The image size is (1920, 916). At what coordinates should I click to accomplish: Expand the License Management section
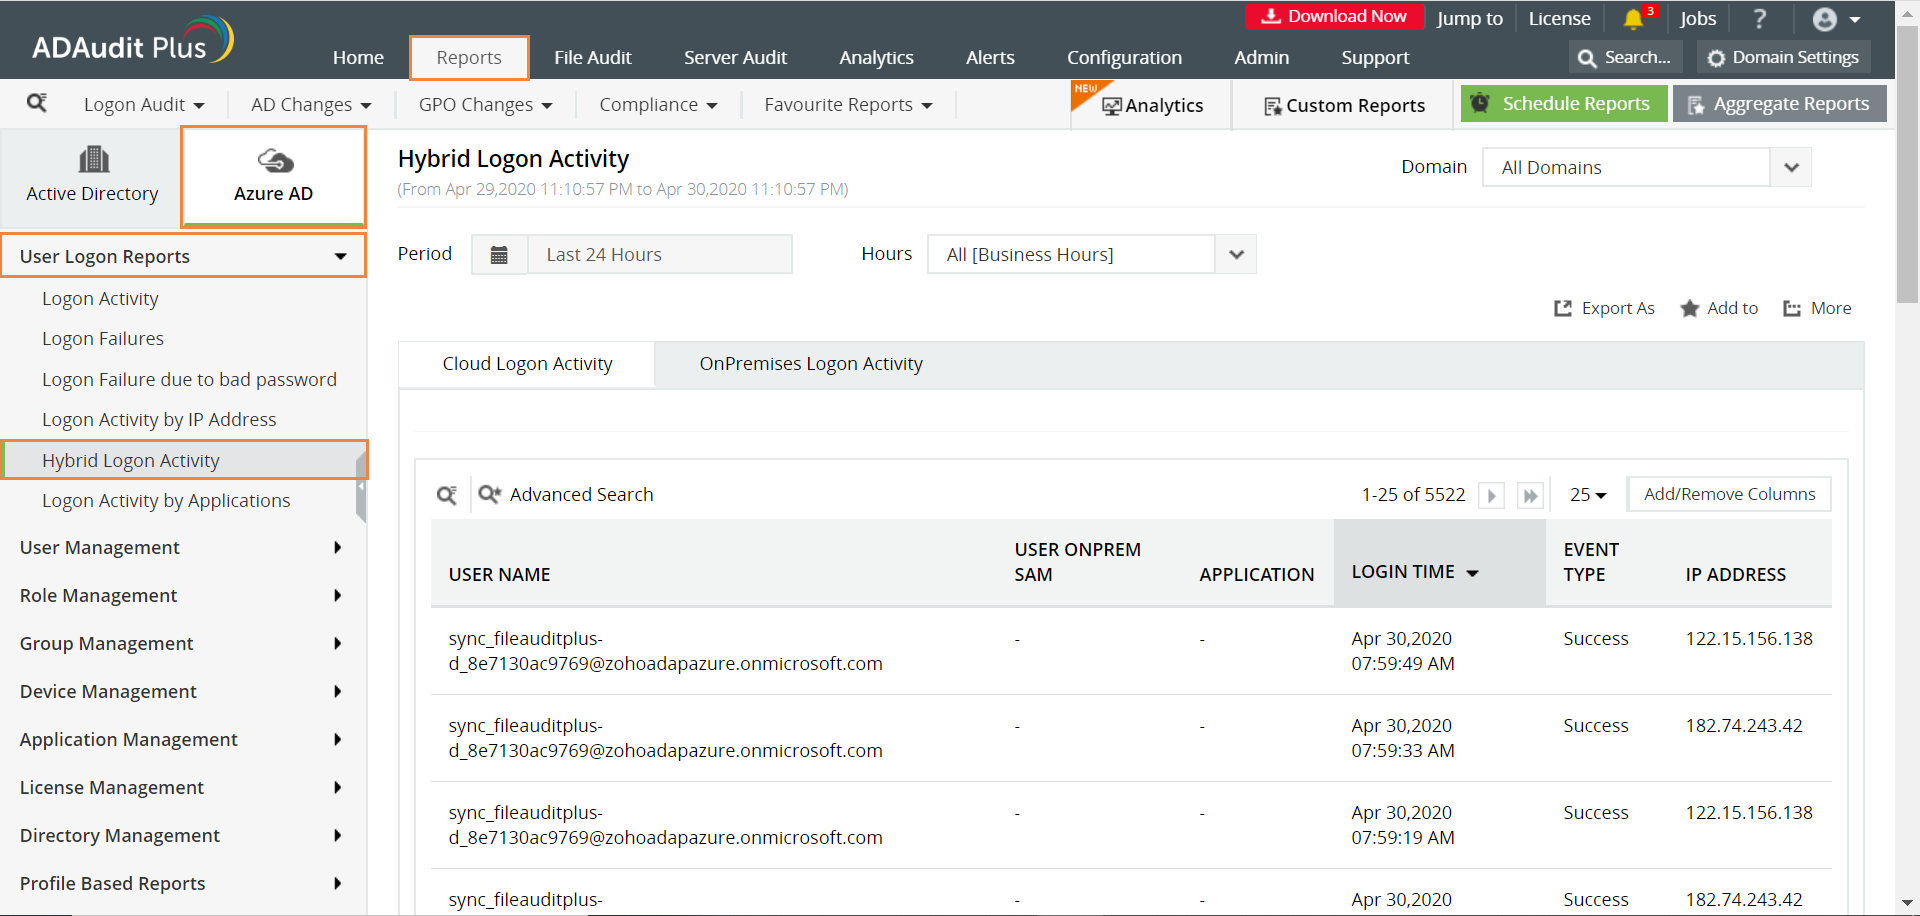(184, 788)
